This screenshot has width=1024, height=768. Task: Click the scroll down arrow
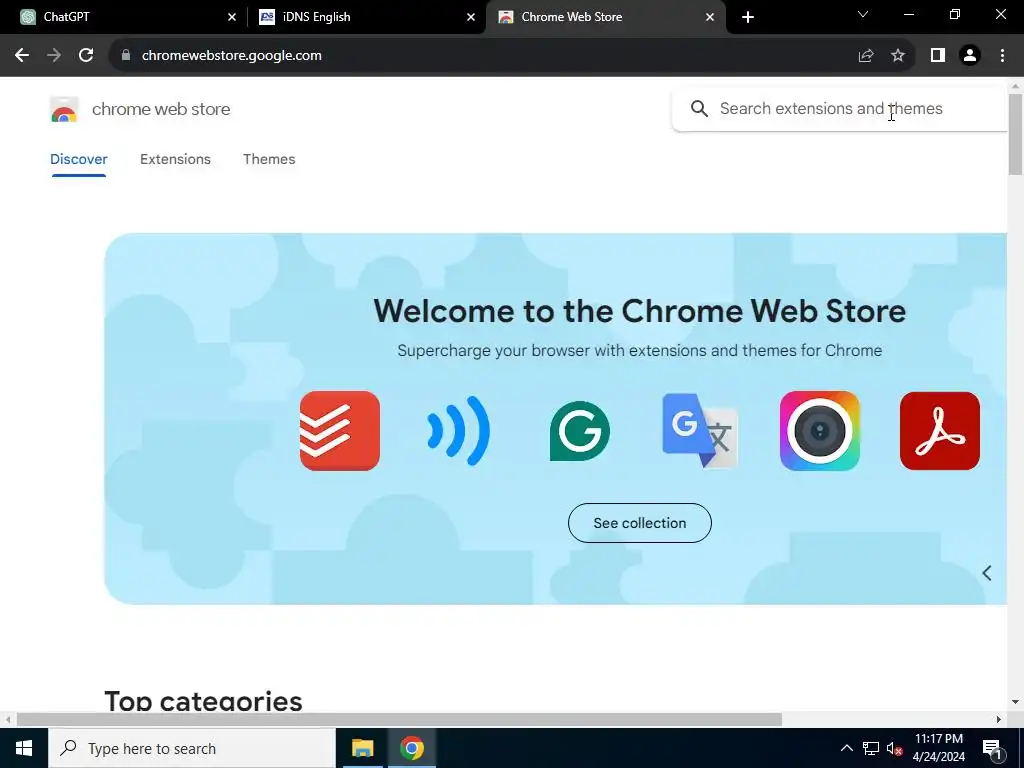pyautogui.click(x=1015, y=702)
